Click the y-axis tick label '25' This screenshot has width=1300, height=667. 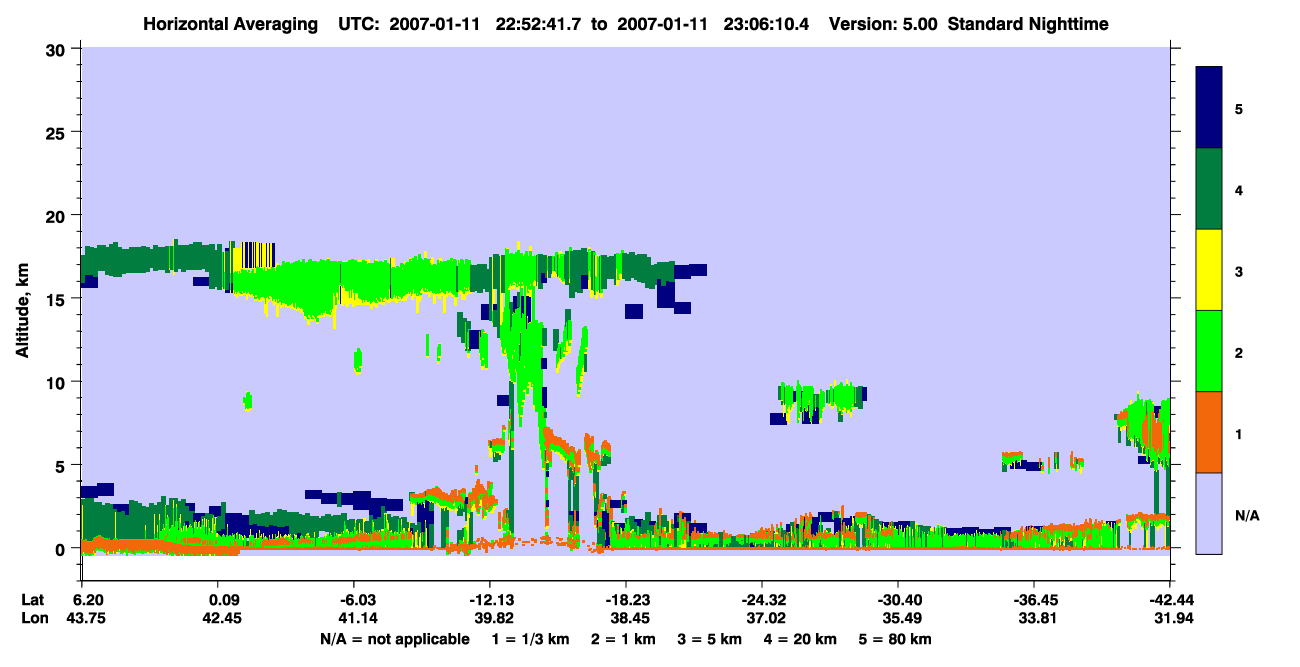pyautogui.click(x=58, y=132)
